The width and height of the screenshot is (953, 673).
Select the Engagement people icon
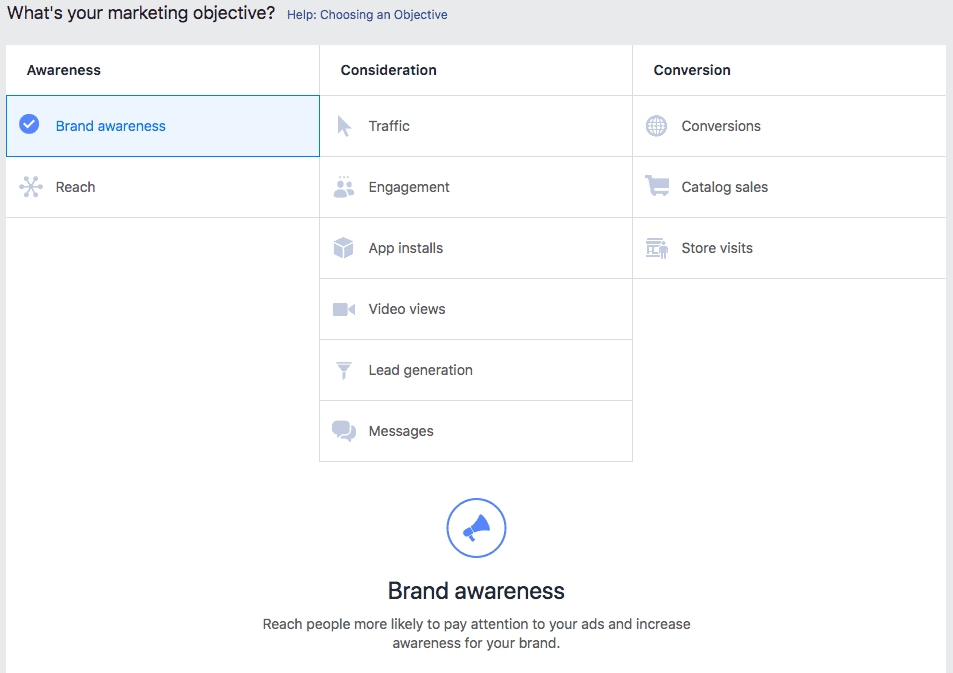tap(344, 187)
